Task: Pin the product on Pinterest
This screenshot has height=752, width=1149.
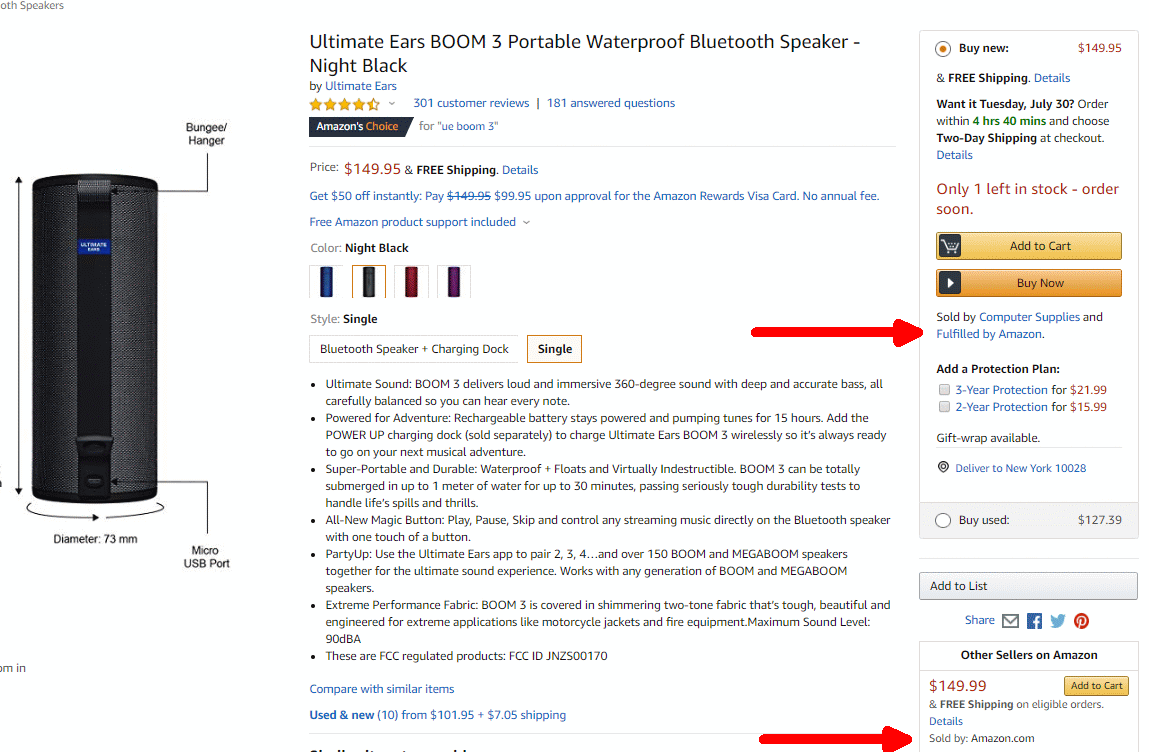Action: (x=1081, y=621)
